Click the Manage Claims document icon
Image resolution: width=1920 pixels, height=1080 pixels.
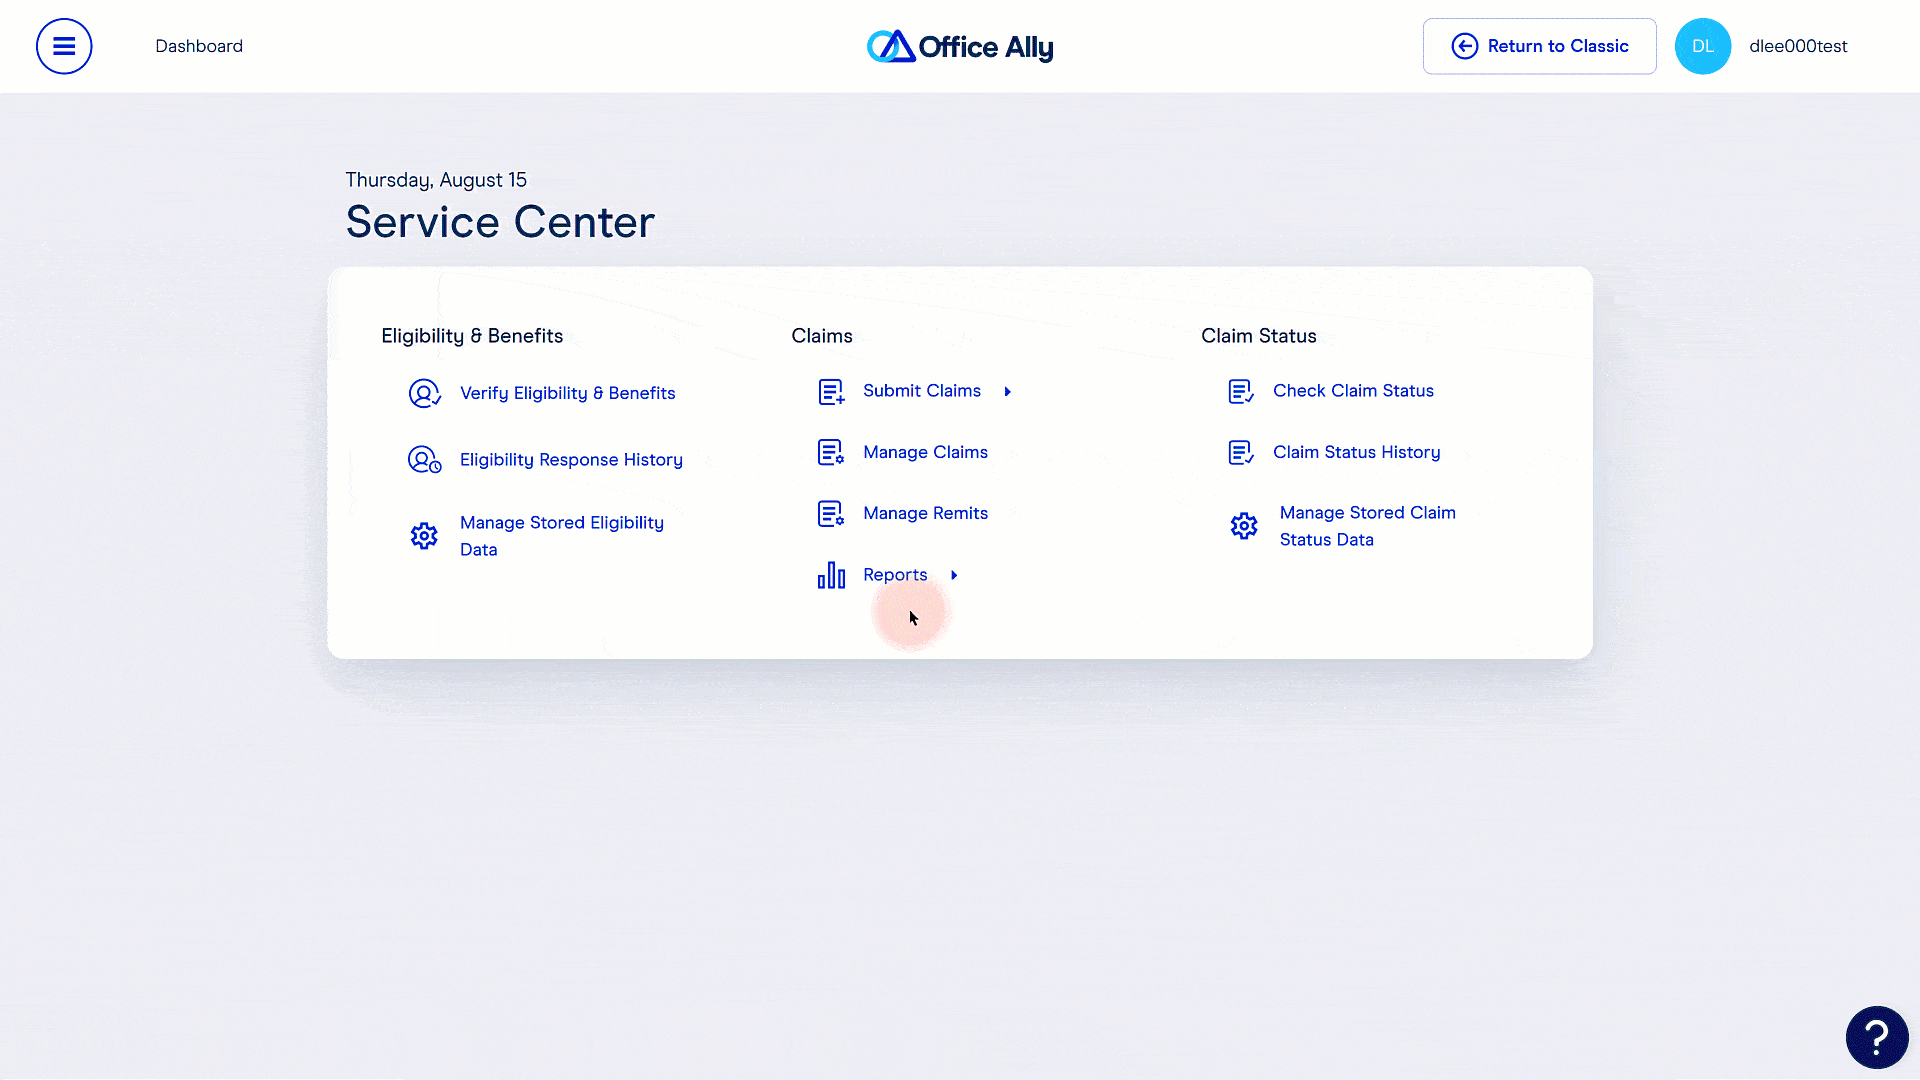point(831,452)
